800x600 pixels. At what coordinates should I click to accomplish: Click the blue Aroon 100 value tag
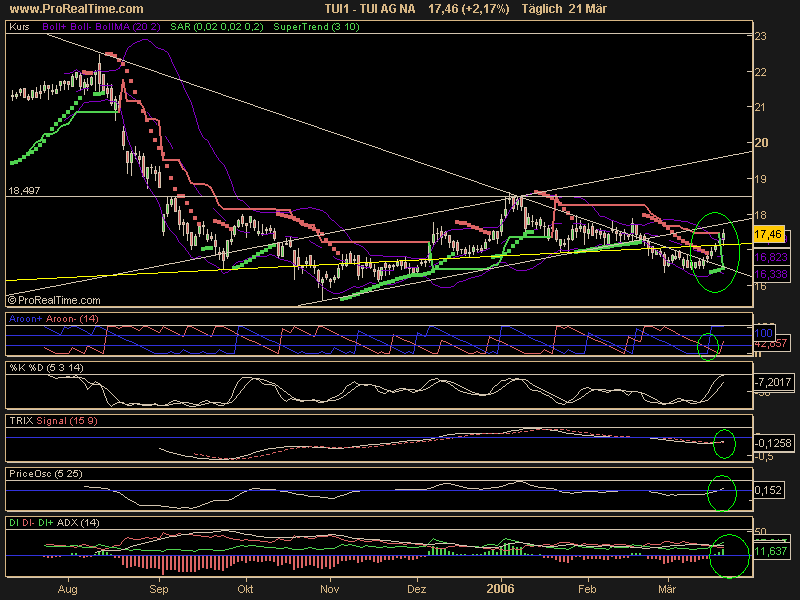[765, 331]
